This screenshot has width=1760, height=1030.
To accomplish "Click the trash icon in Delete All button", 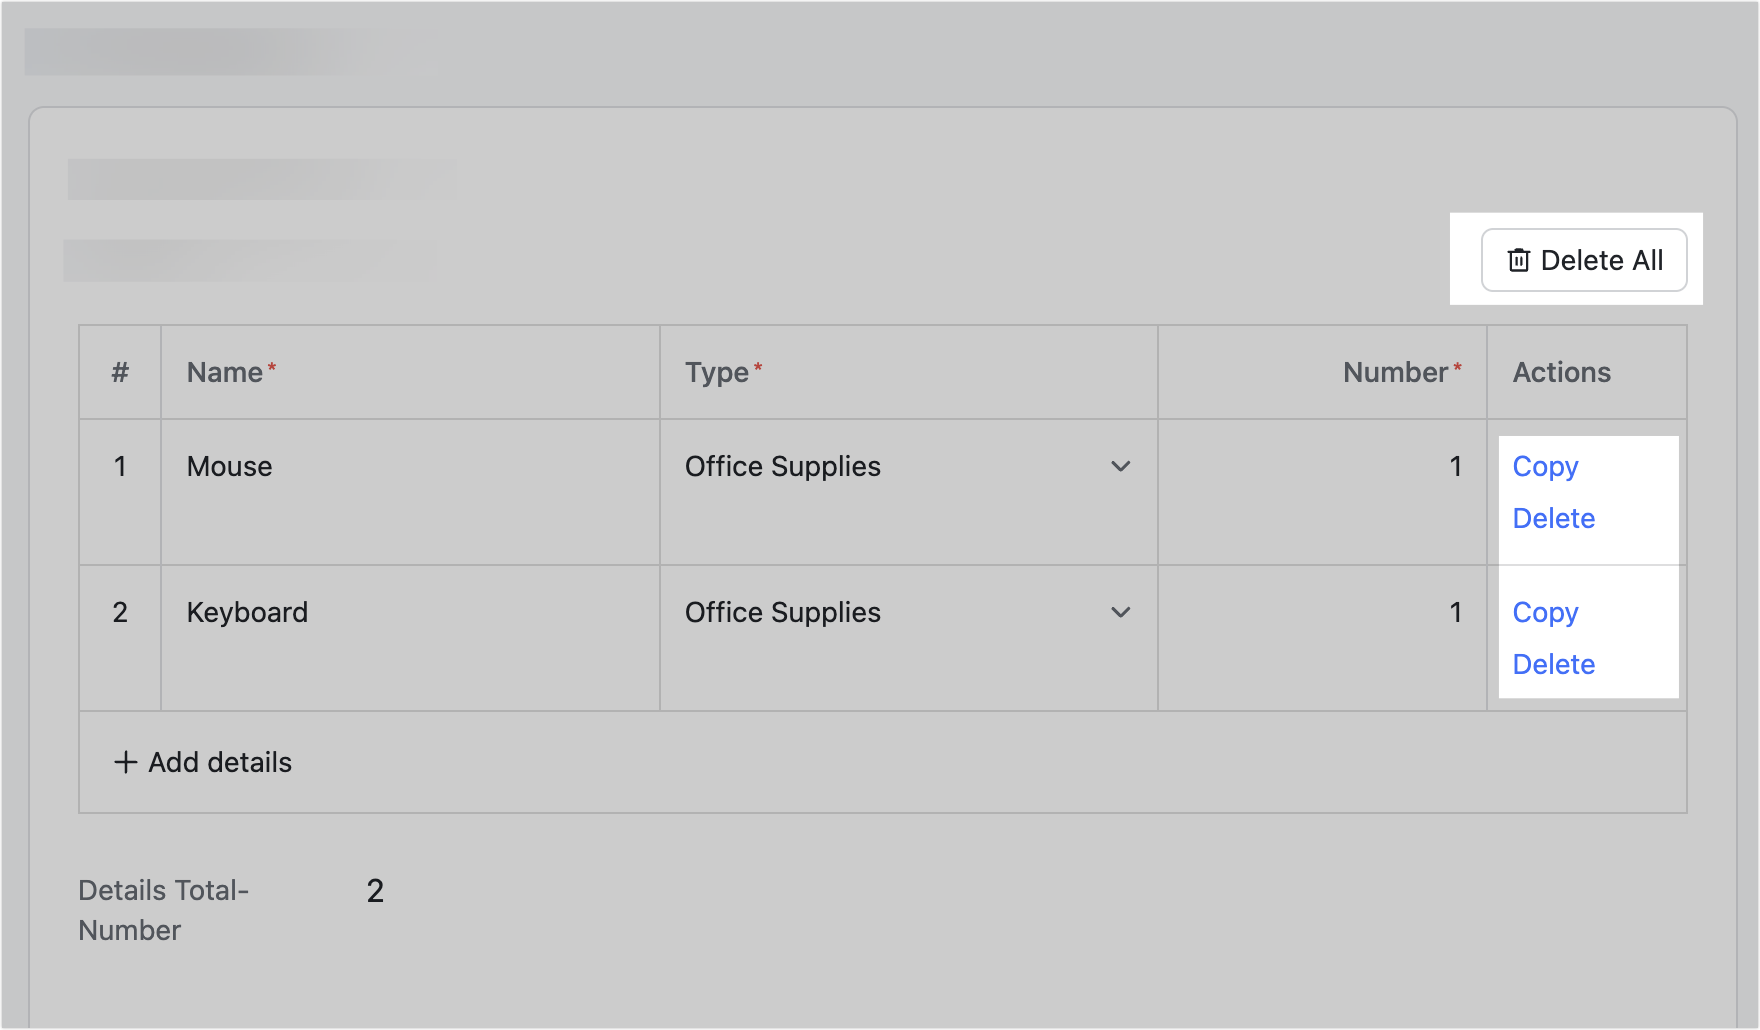I will [x=1518, y=260].
